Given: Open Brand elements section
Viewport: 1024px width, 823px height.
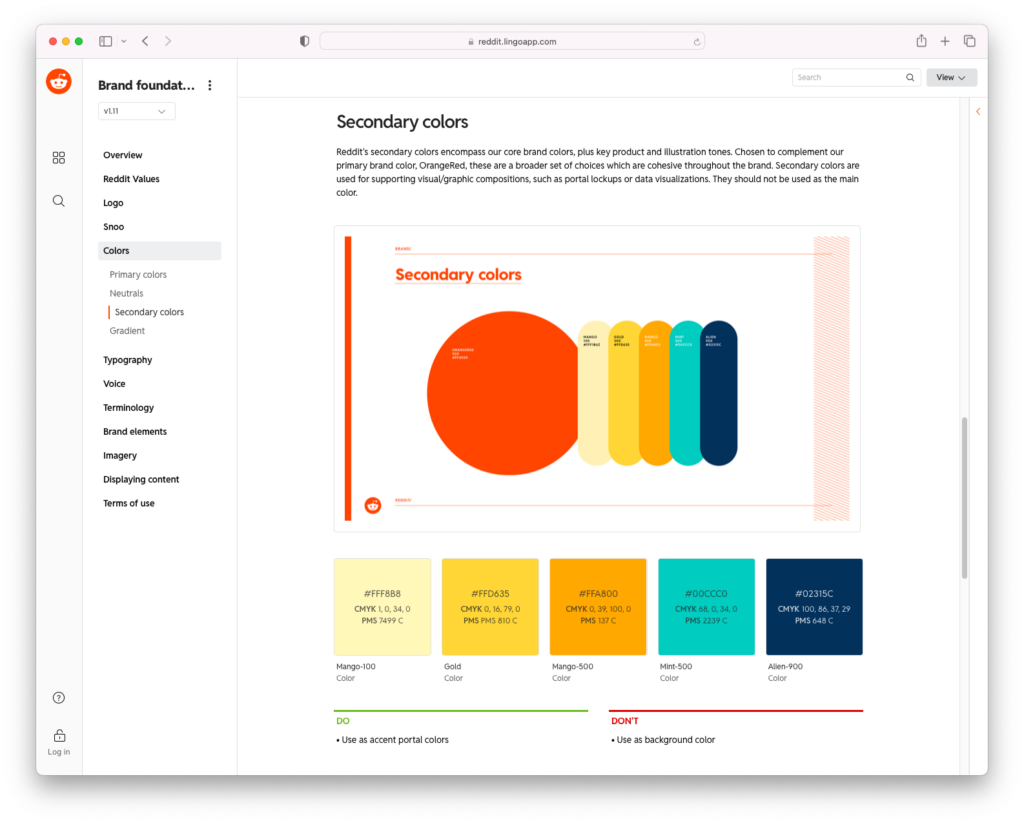Looking at the screenshot, I should [x=135, y=431].
